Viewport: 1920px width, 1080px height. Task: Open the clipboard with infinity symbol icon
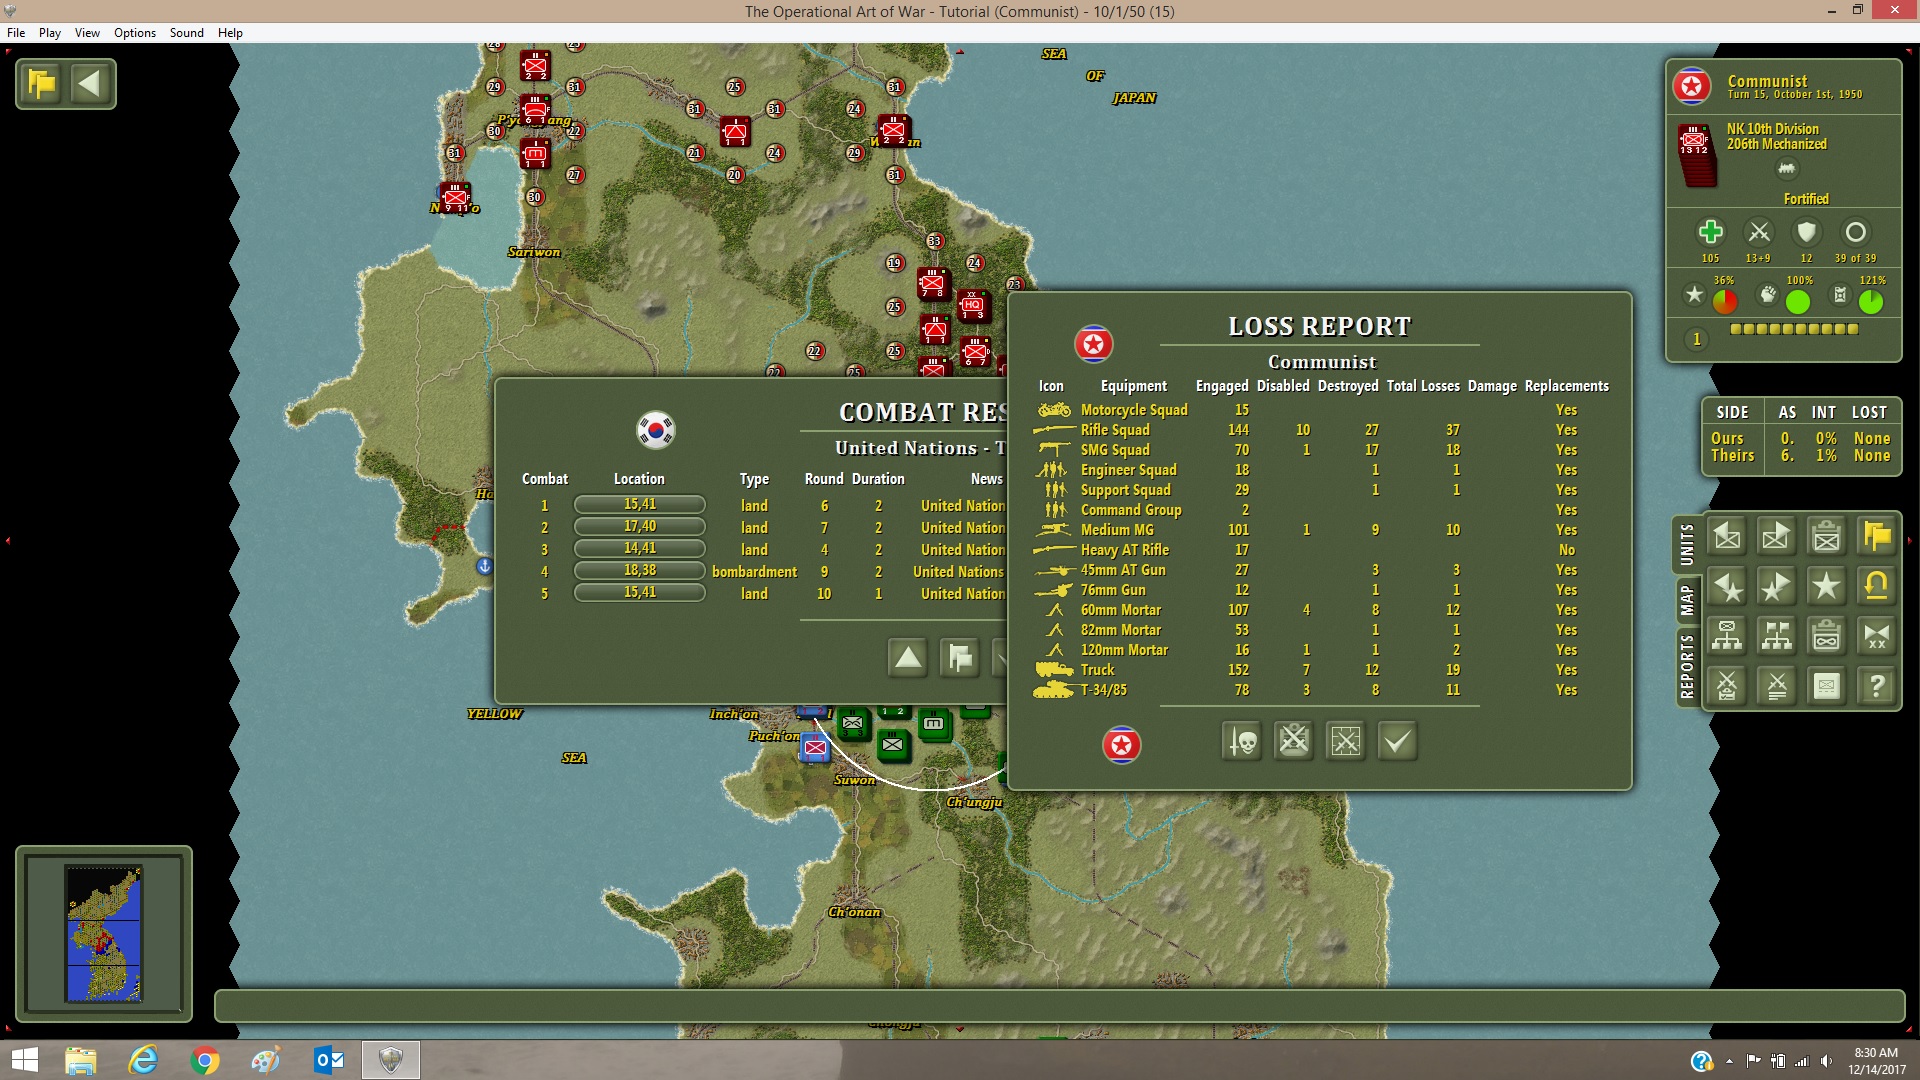pyautogui.click(x=1827, y=636)
